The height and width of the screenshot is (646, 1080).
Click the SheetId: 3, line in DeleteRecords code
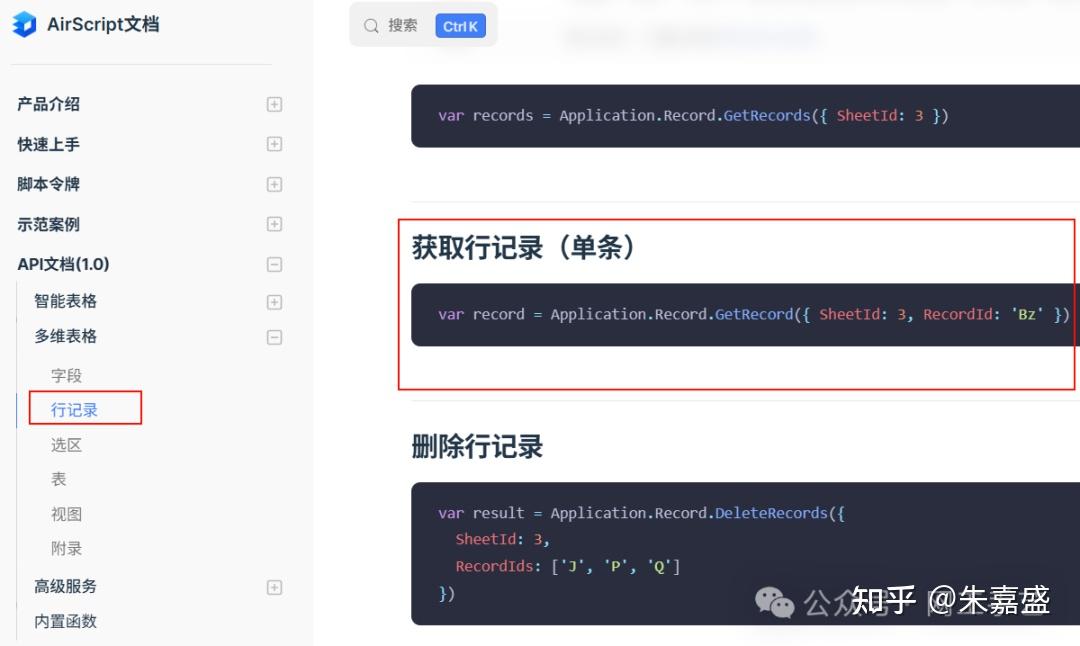pyautogui.click(x=502, y=539)
